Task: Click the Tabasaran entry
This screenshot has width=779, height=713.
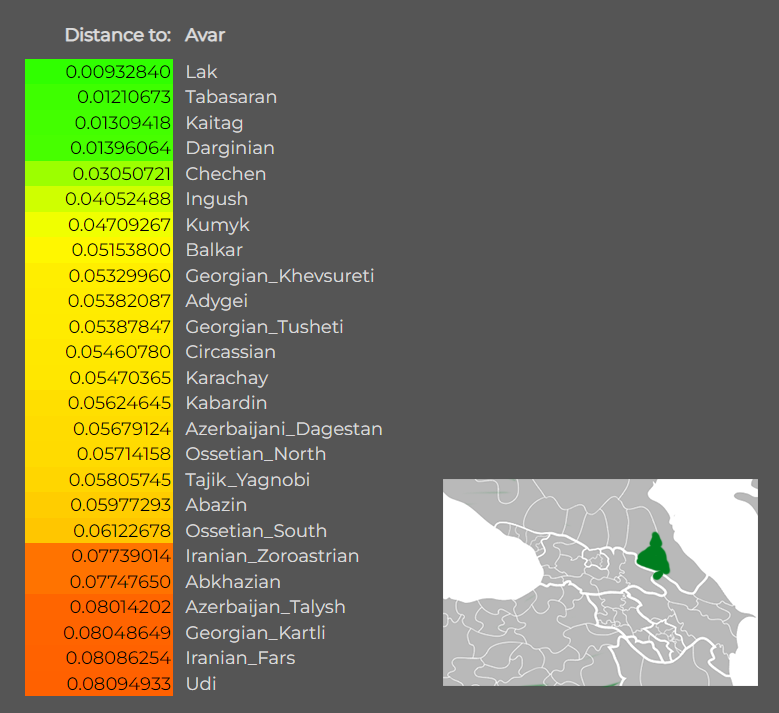Action: tap(231, 97)
